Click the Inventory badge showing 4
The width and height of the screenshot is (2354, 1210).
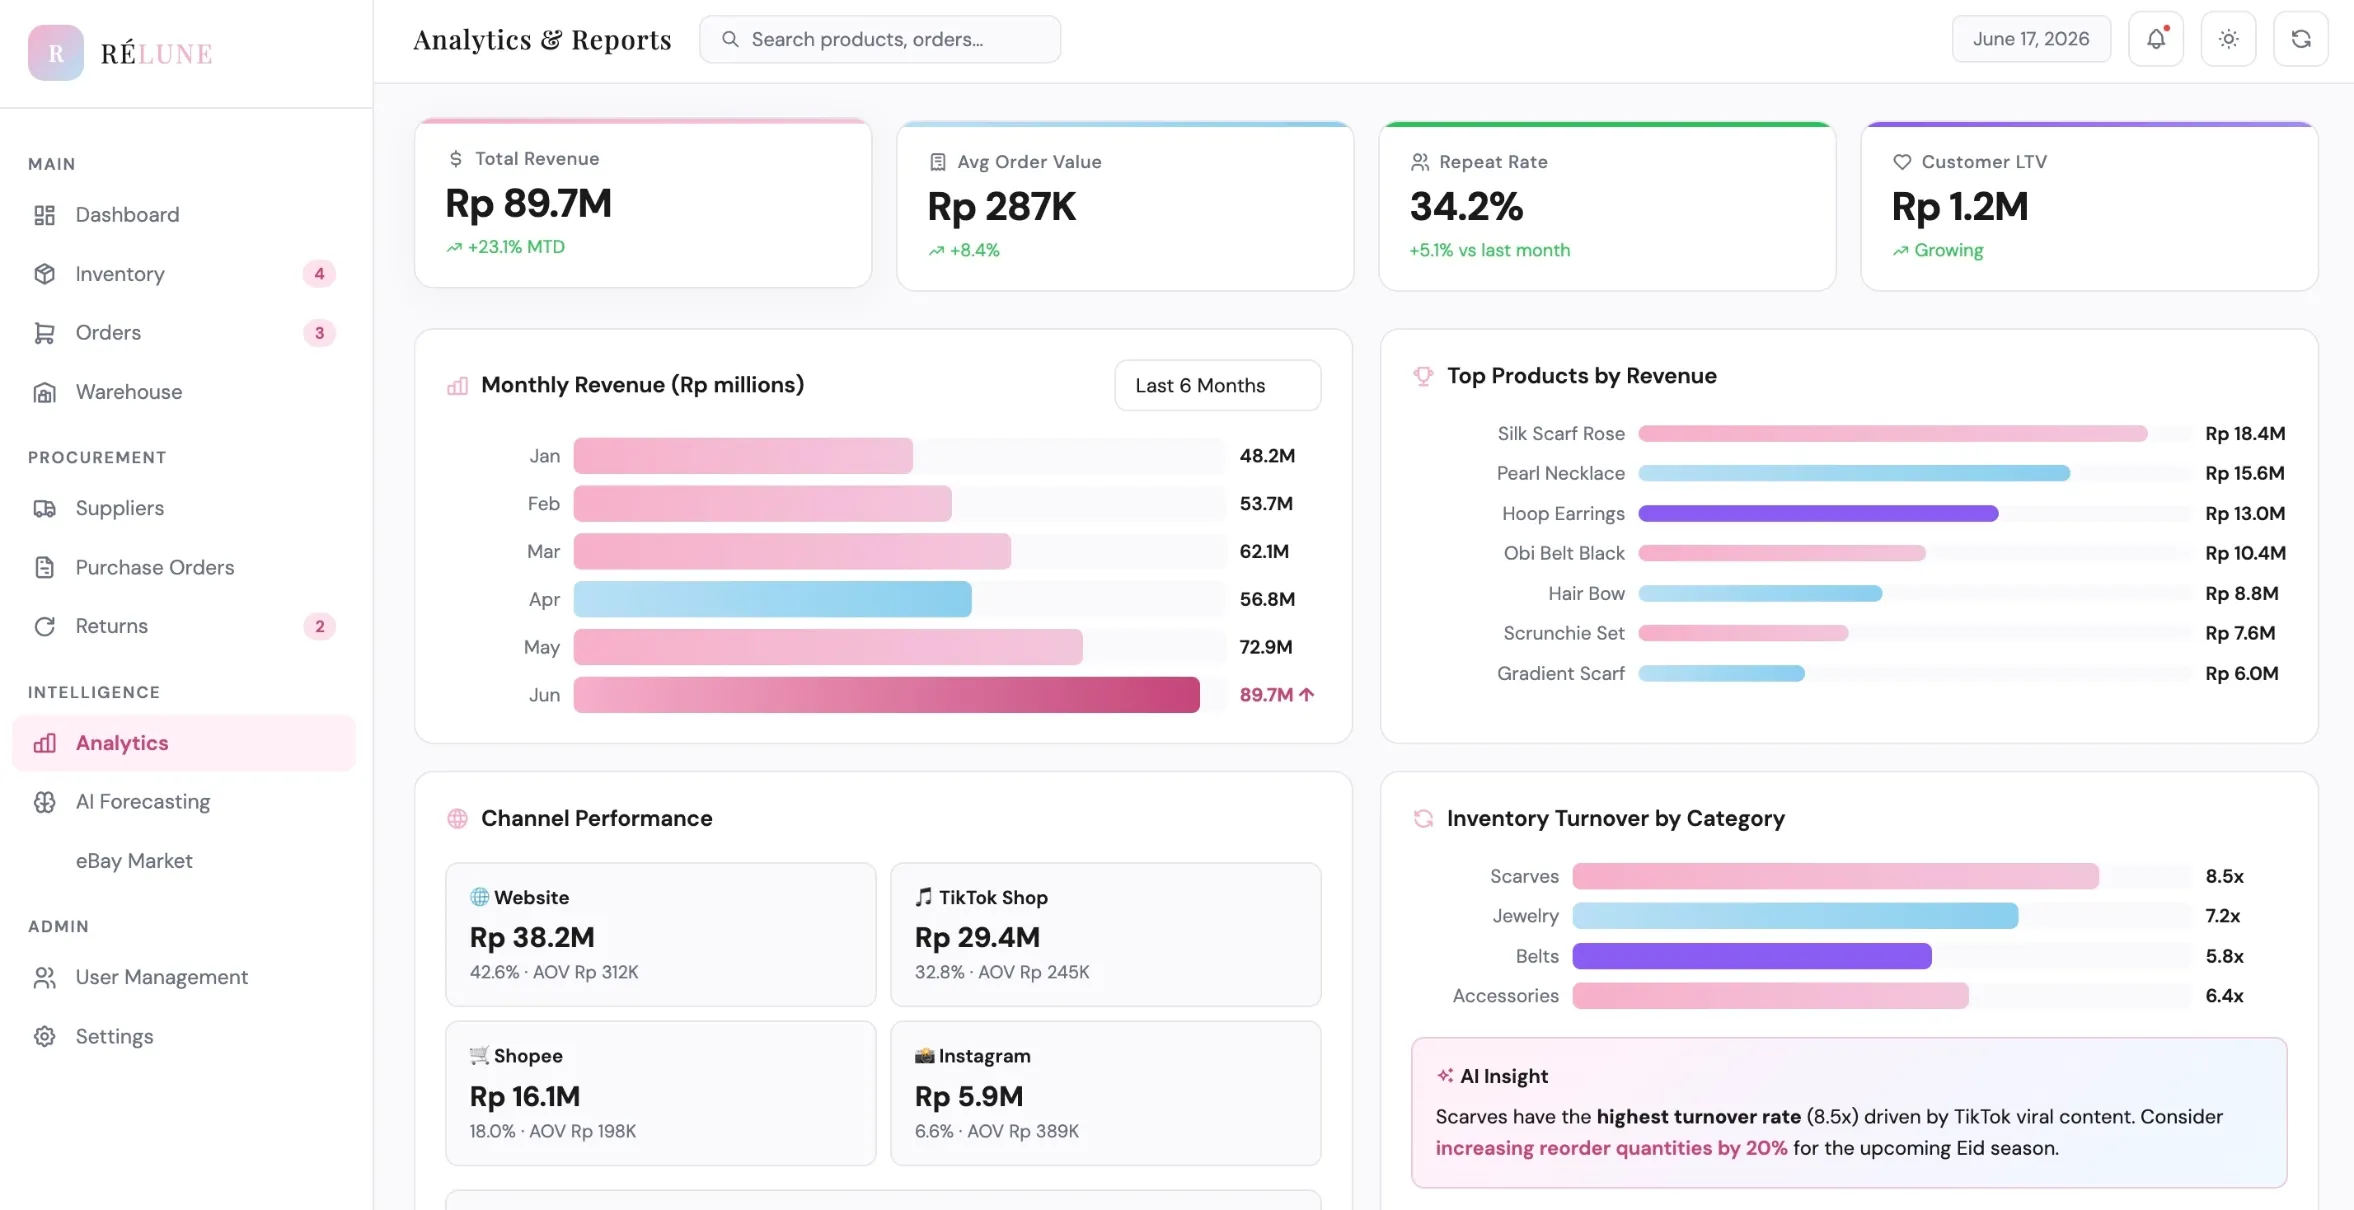click(x=319, y=274)
